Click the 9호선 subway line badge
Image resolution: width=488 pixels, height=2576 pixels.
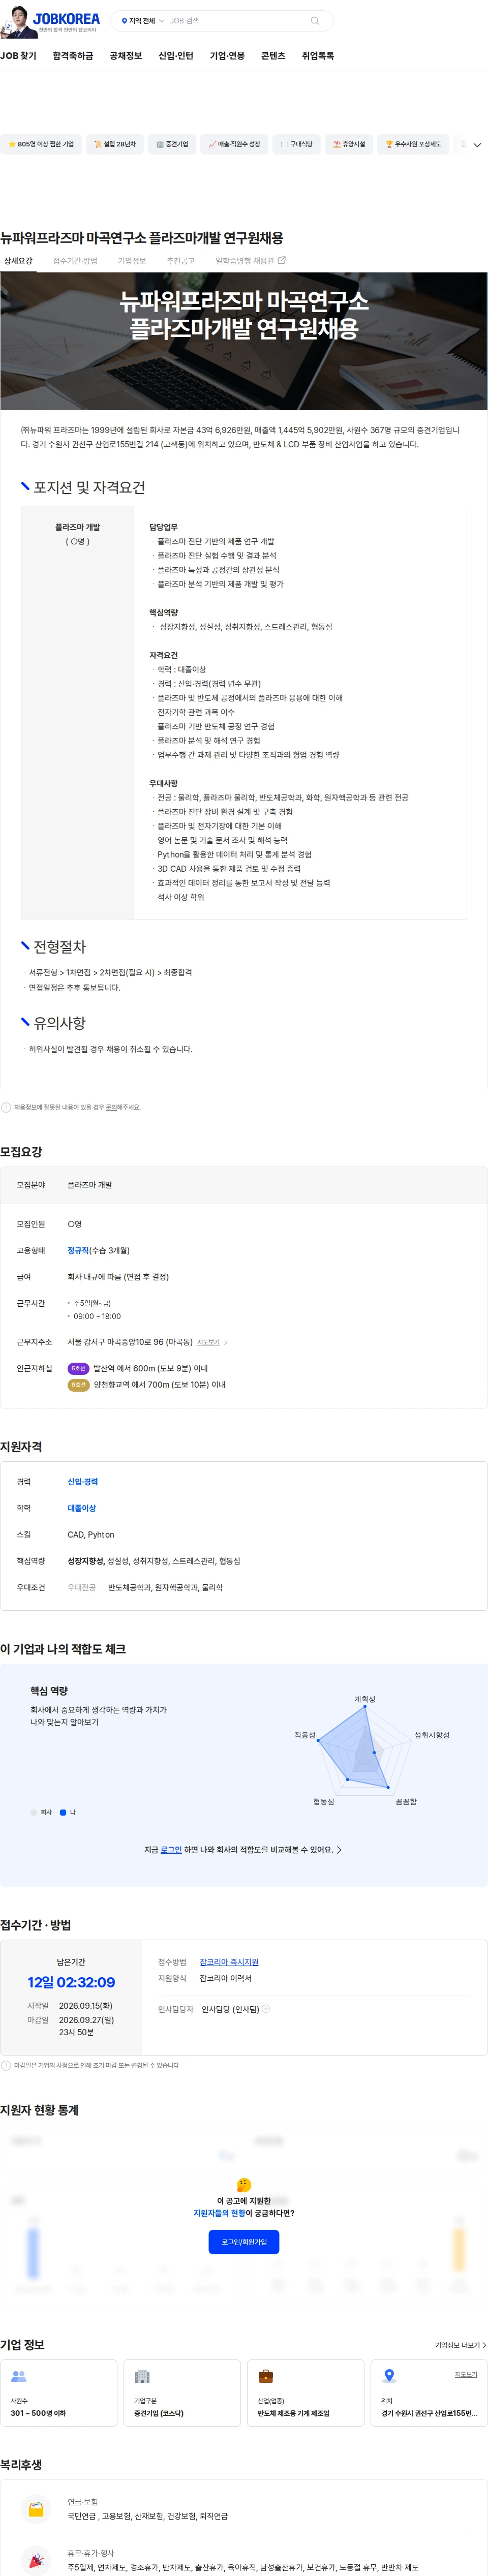pyautogui.click(x=78, y=1385)
